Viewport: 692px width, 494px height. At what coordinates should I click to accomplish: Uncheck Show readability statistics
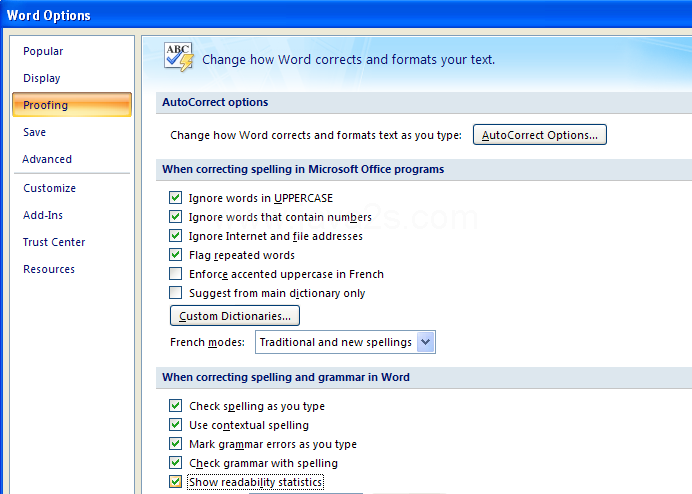pos(175,481)
